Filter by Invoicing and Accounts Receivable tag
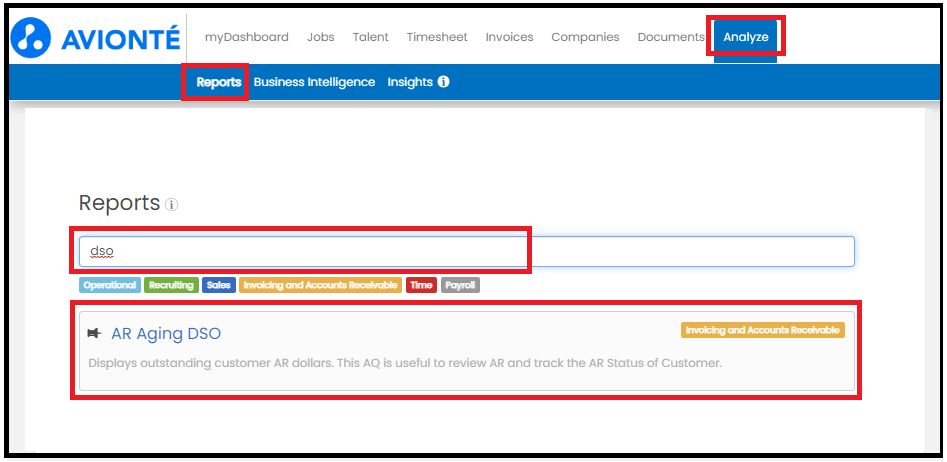Screen dimensions: 947x462 pyautogui.click(x=320, y=285)
